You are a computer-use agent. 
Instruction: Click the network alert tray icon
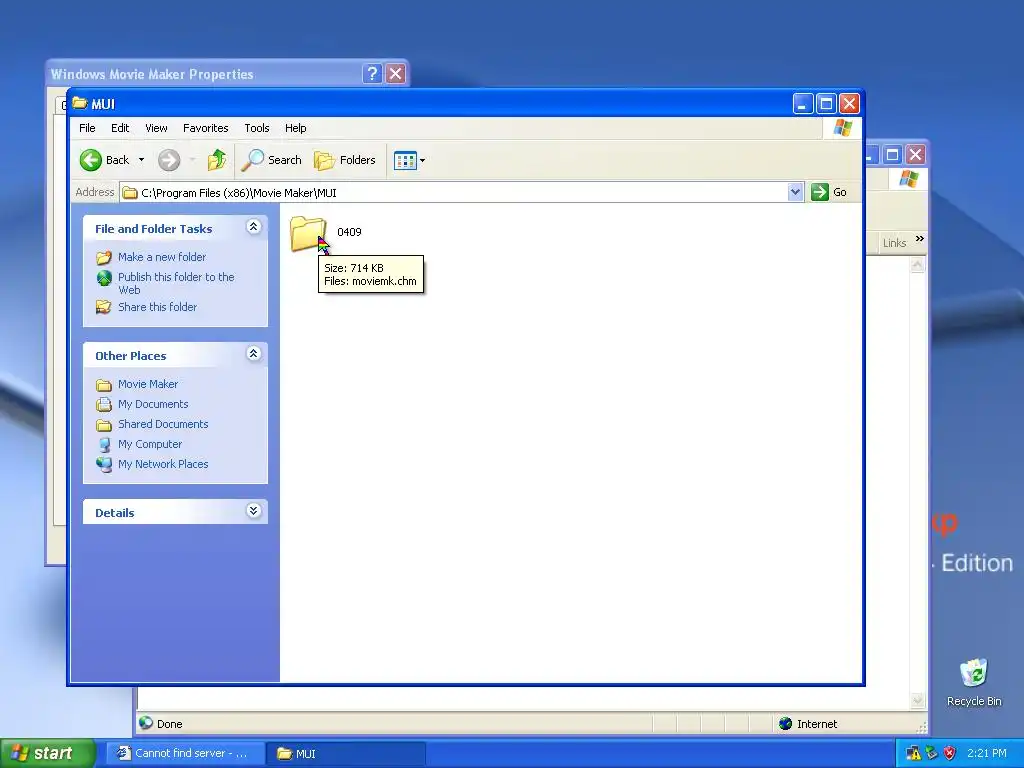click(914, 753)
